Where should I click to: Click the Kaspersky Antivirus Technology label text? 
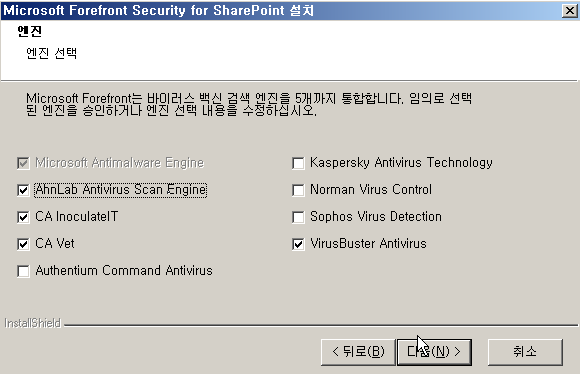(x=401, y=163)
